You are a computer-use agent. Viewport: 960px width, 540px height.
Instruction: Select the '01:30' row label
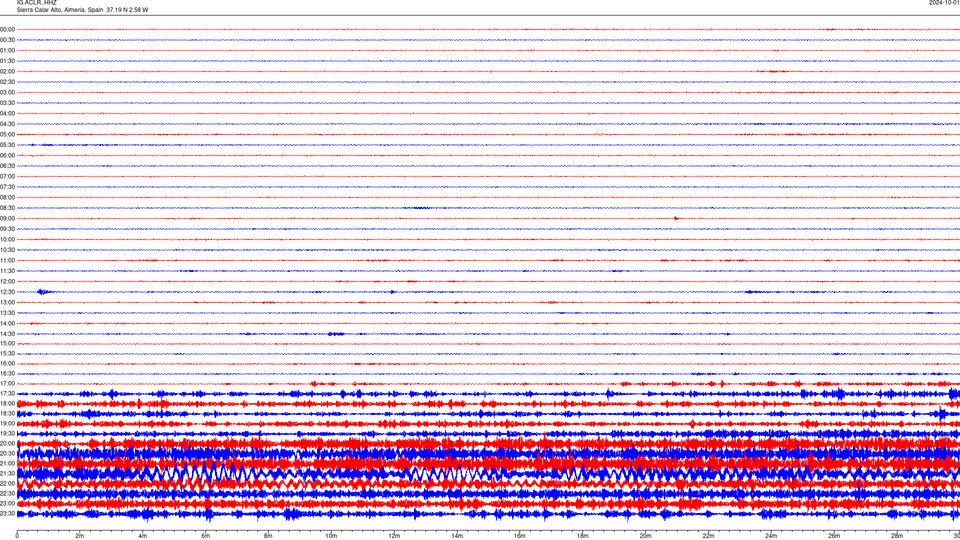[7, 61]
